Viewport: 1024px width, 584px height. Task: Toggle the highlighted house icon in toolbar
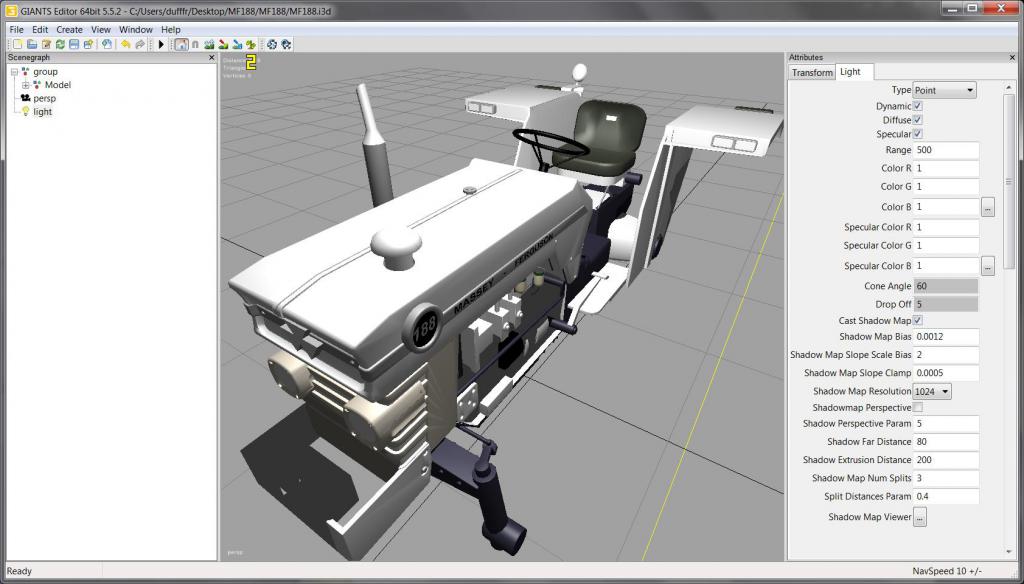coord(181,44)
